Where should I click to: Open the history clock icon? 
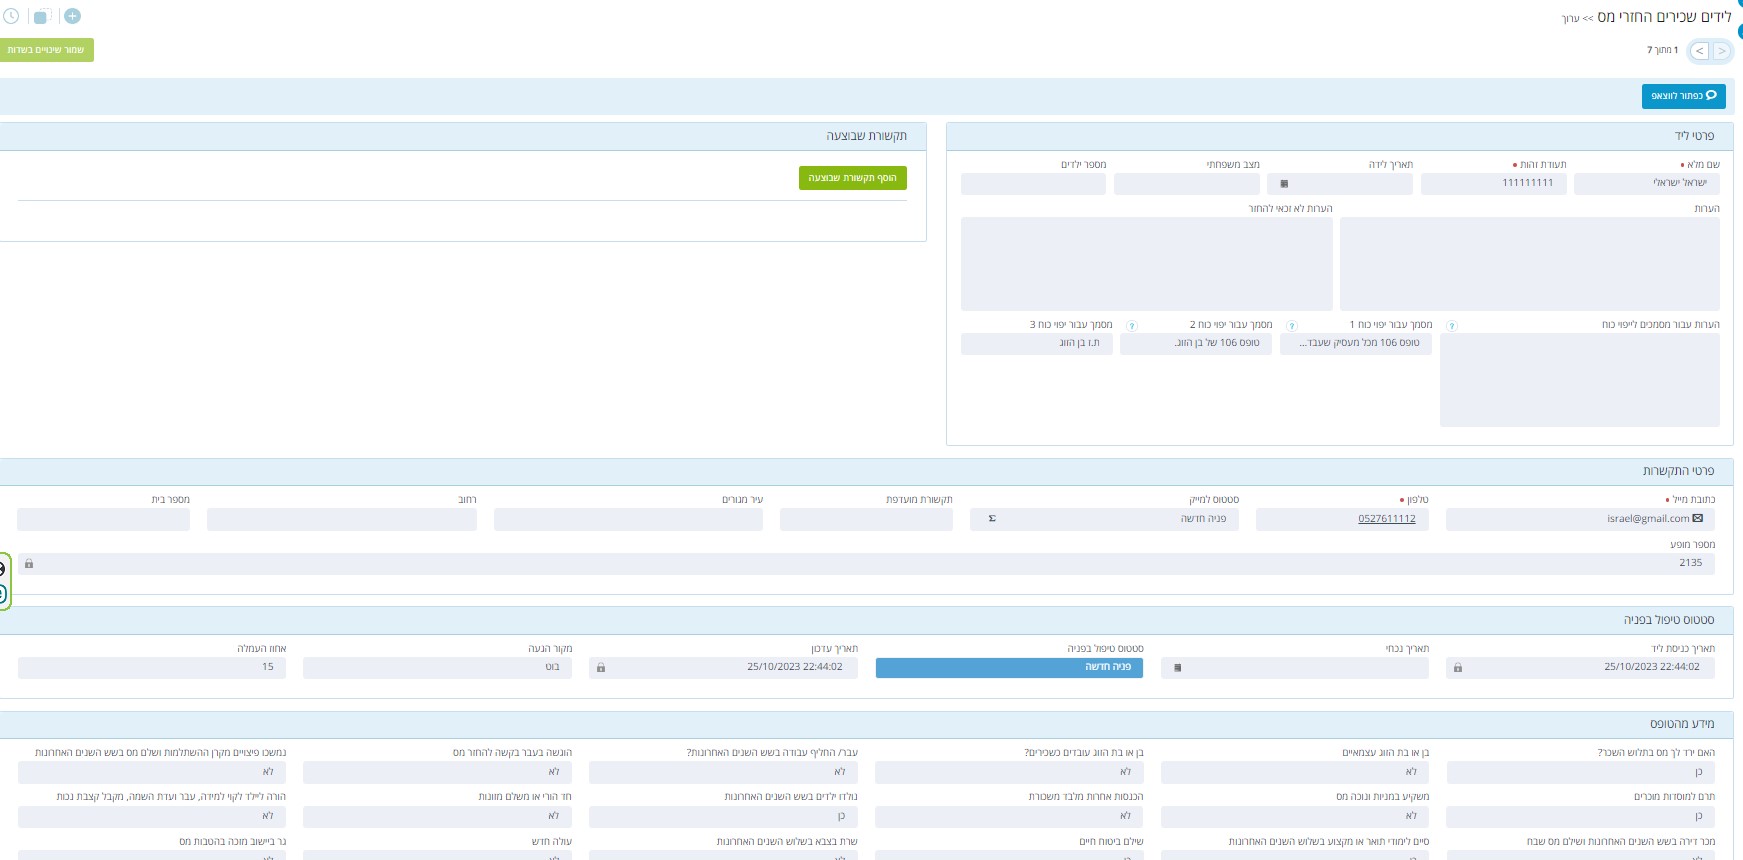click(11, 17)
